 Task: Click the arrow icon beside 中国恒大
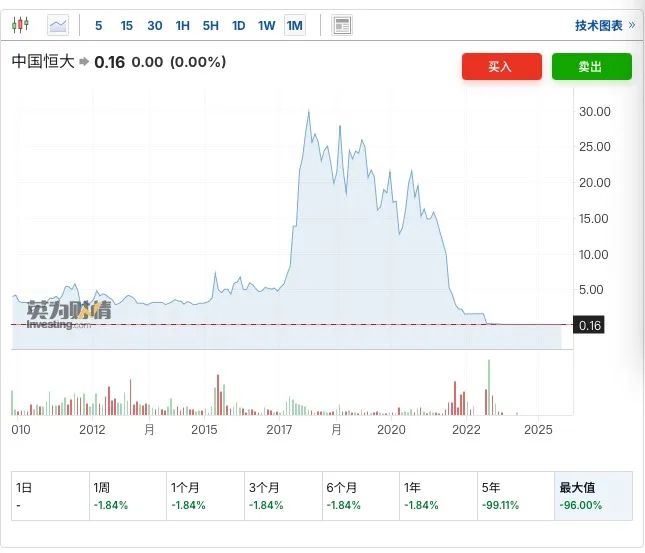pyautogui.click(x=84, y=62)
